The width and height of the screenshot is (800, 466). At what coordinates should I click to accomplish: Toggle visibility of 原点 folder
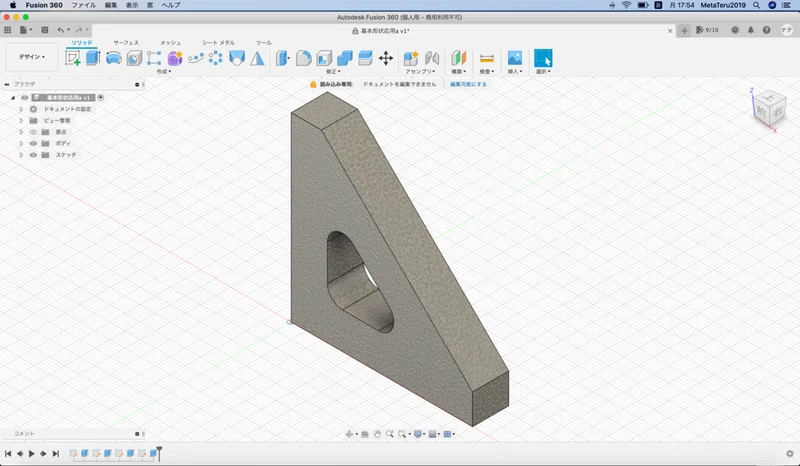(33, 132)
